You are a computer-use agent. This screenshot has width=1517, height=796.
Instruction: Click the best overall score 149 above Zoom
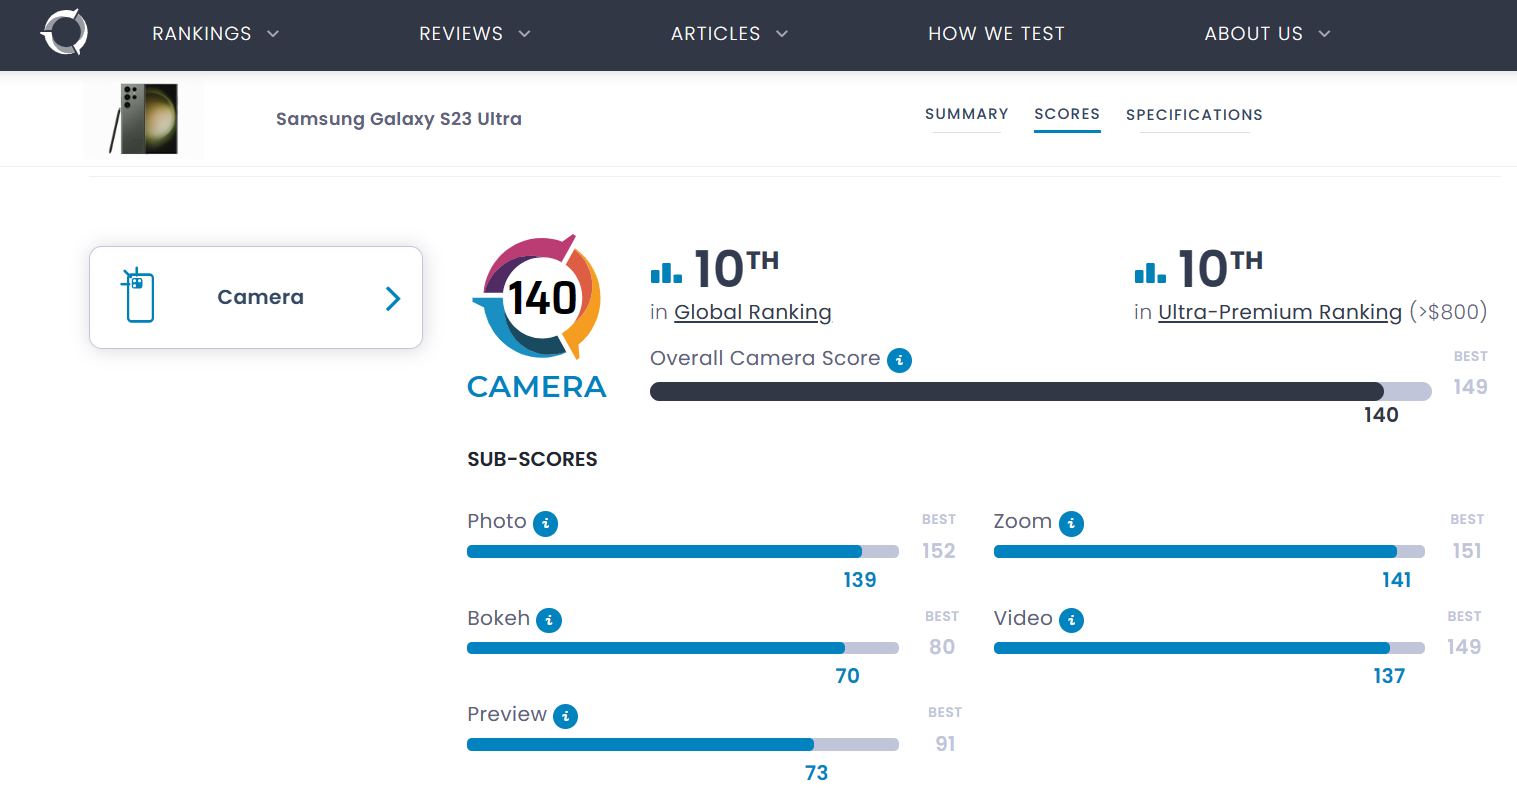pyautogui.click(x=1470, y=387)
